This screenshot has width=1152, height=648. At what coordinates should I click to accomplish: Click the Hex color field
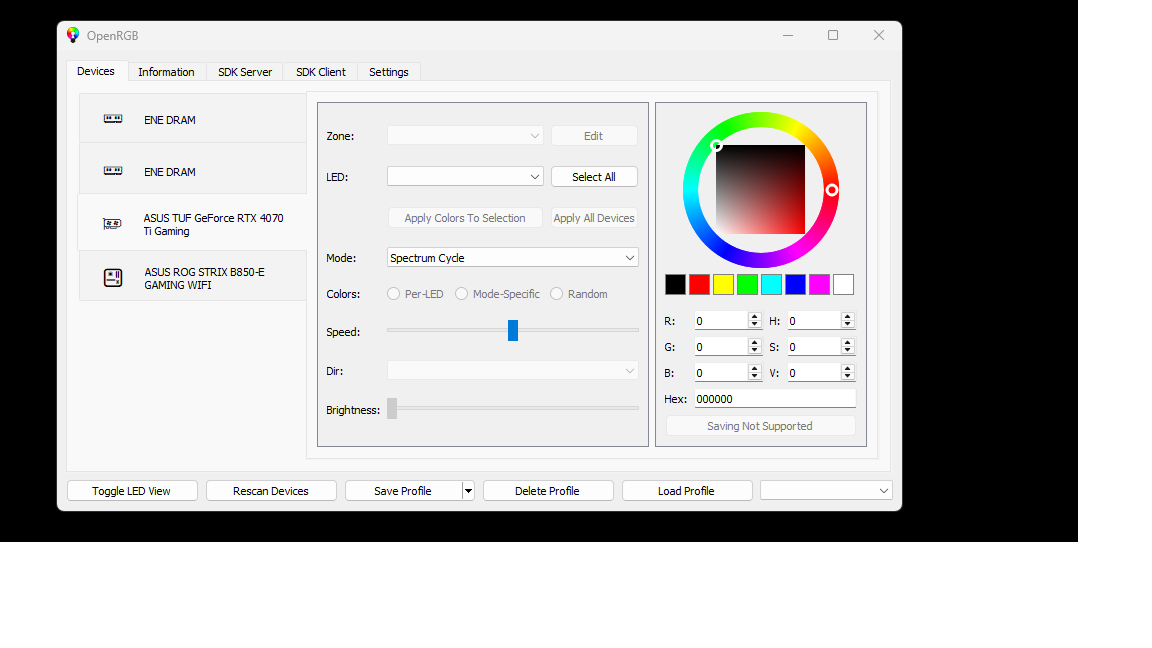(x=775, y=399)
